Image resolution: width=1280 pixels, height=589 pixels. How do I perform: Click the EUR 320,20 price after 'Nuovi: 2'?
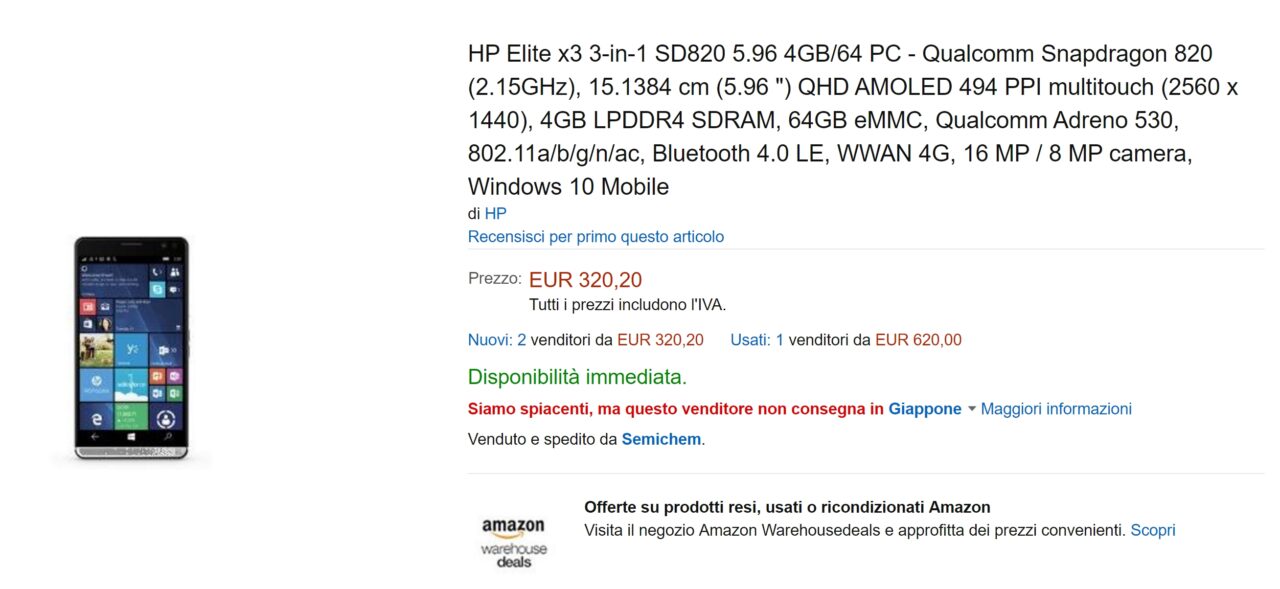[x=660, y=340]
